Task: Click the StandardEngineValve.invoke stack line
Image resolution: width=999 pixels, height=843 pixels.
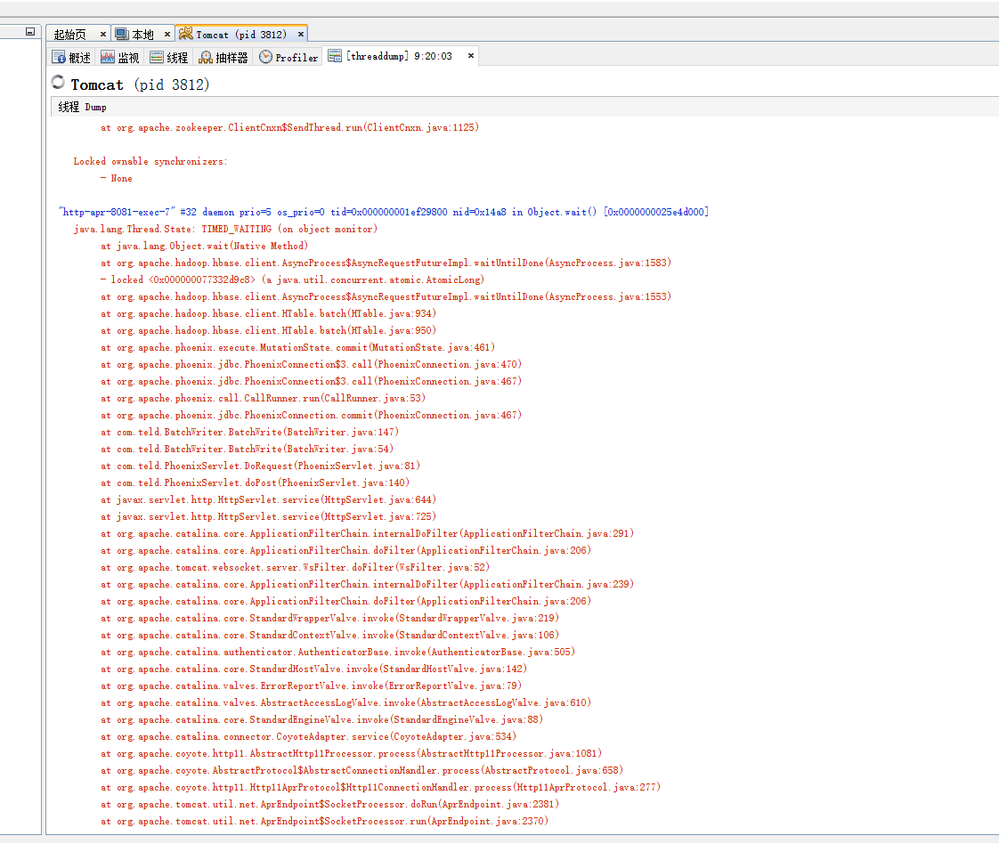Action: click(322, 719)
